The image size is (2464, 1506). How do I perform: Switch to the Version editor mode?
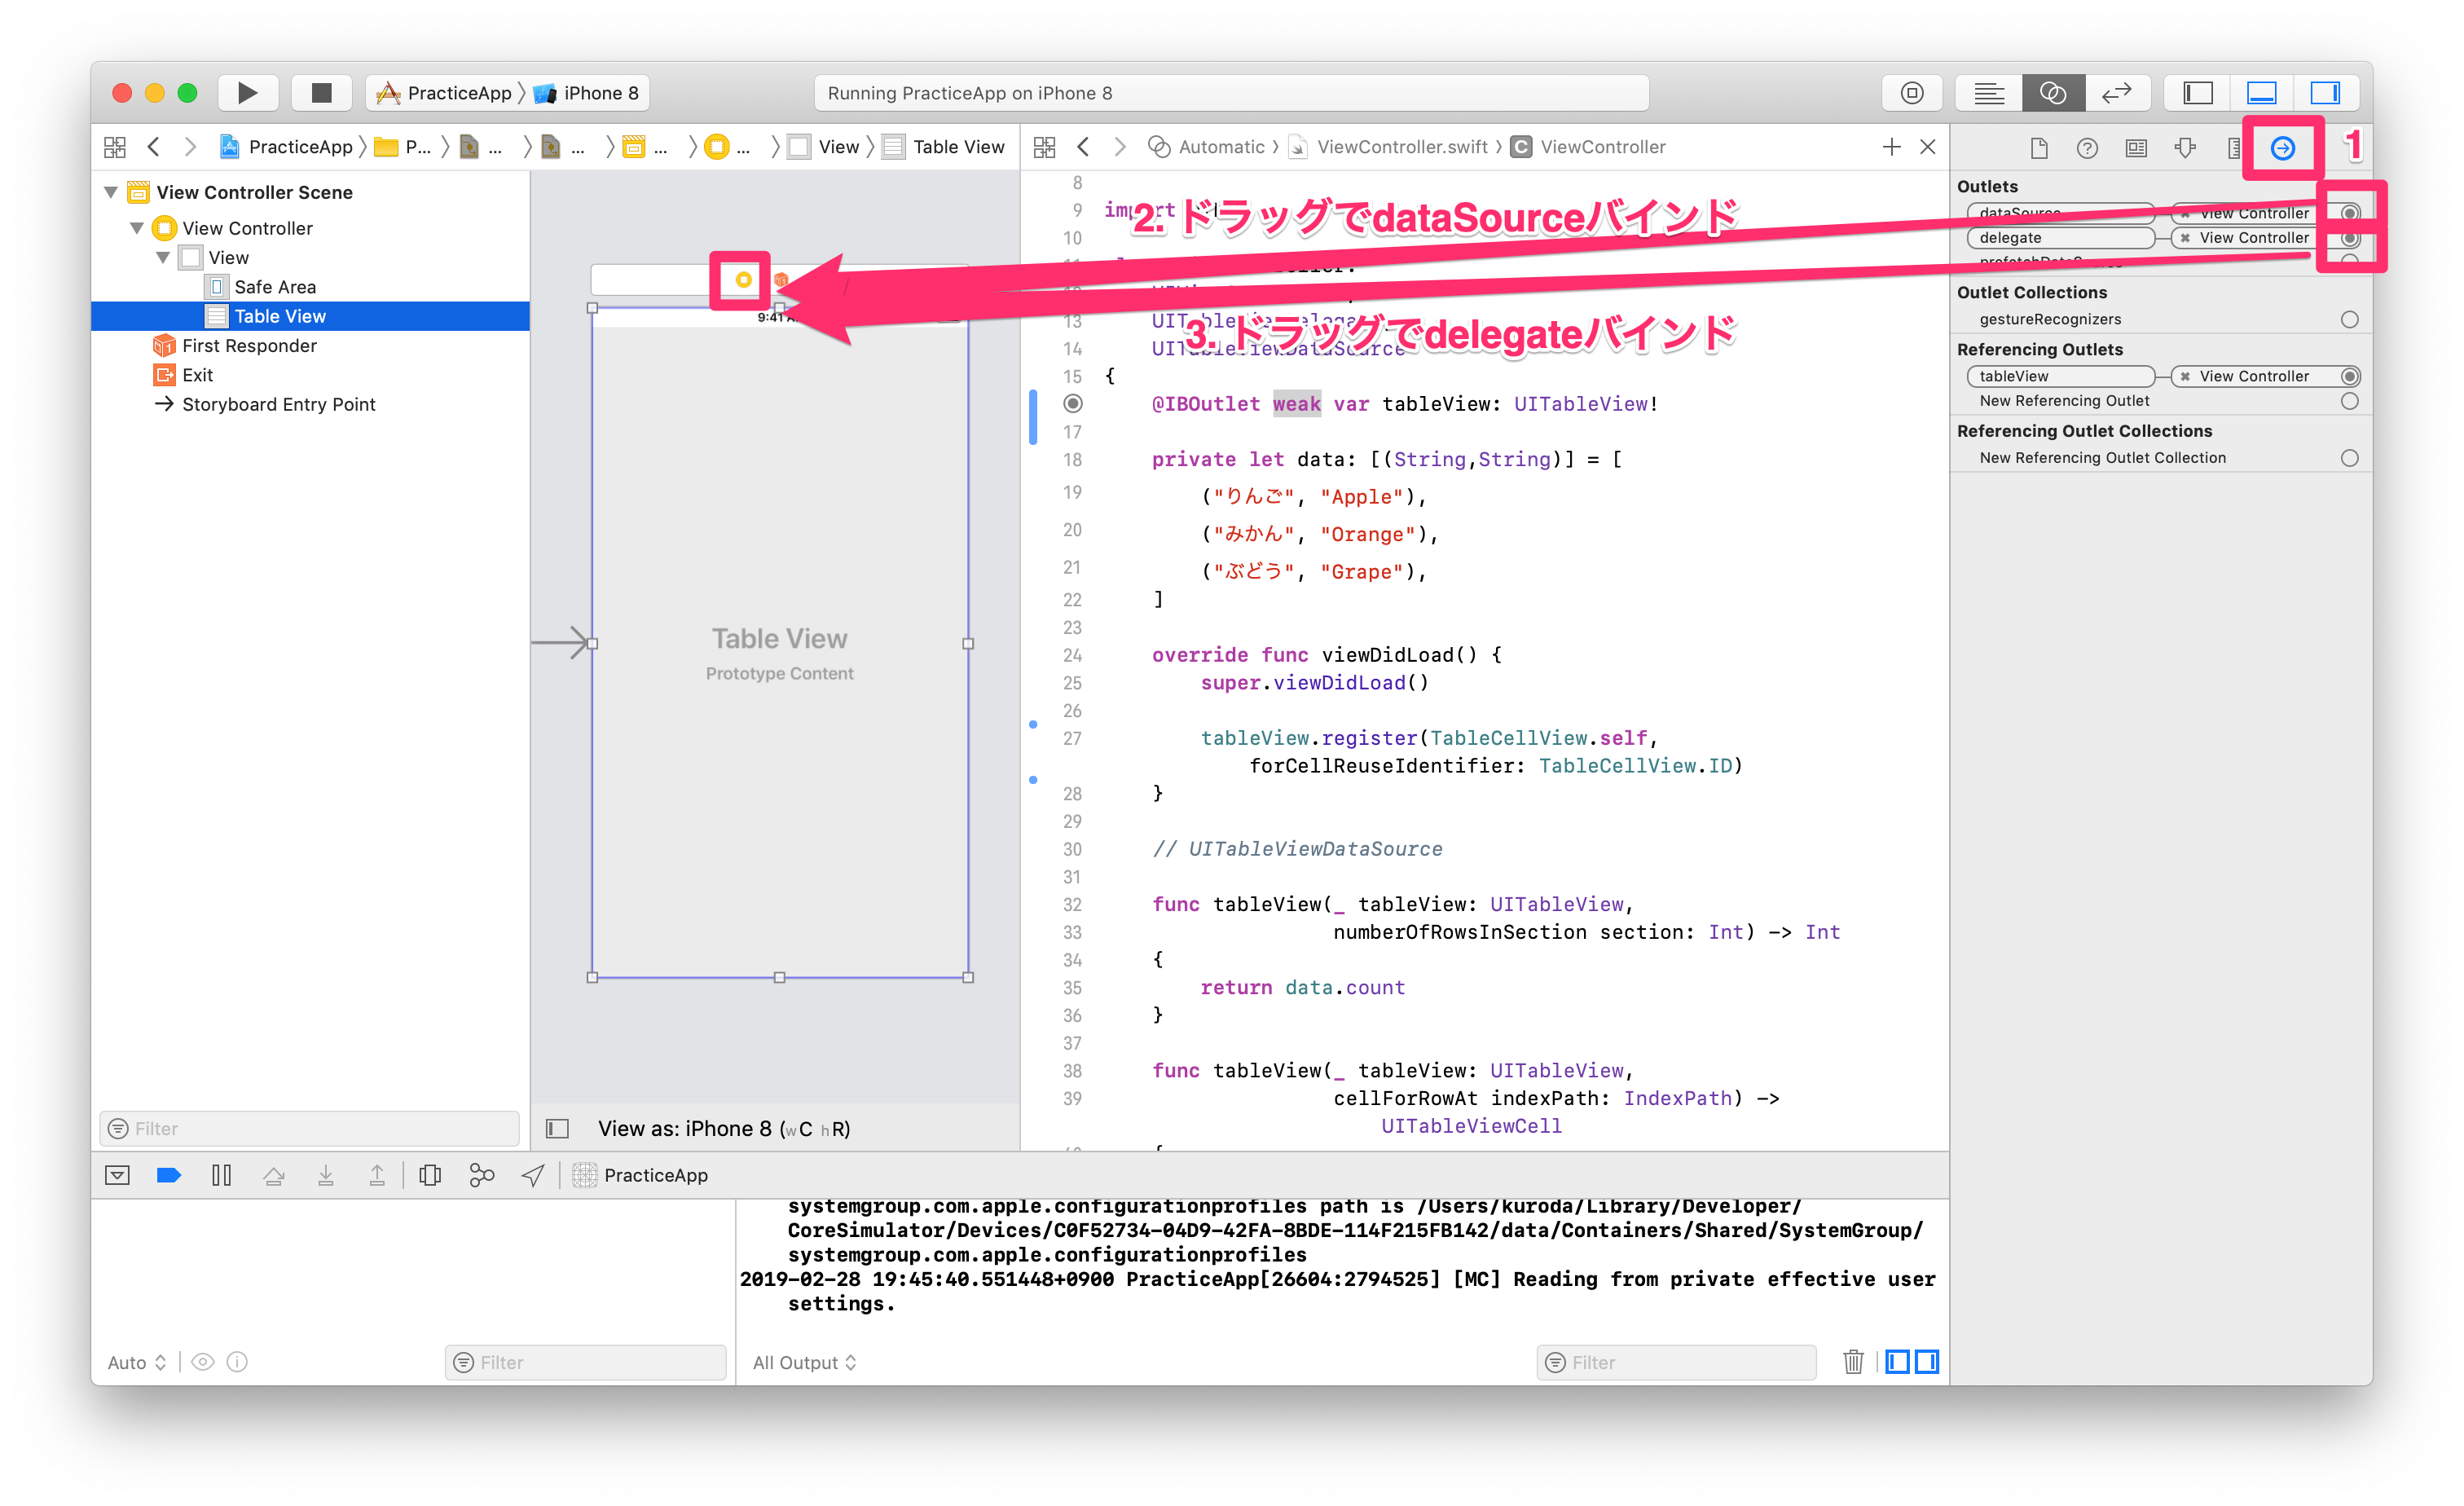coord(2116,93)
